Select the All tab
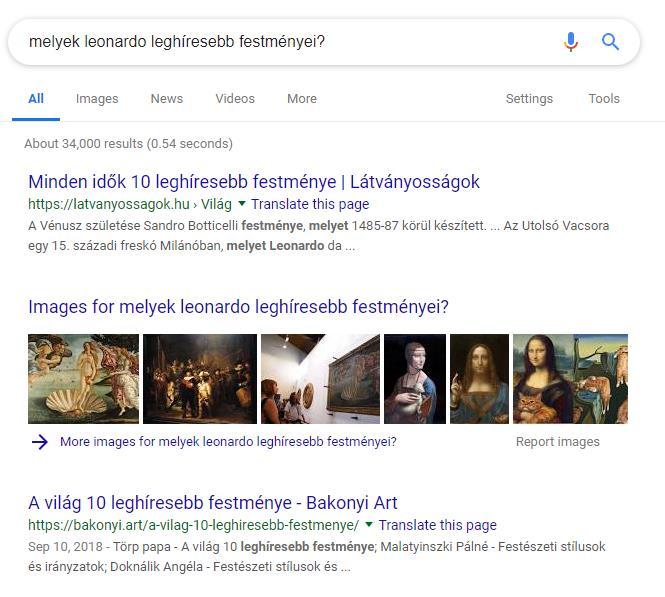Viewport: 665px width, 597px height. [36, 98]
